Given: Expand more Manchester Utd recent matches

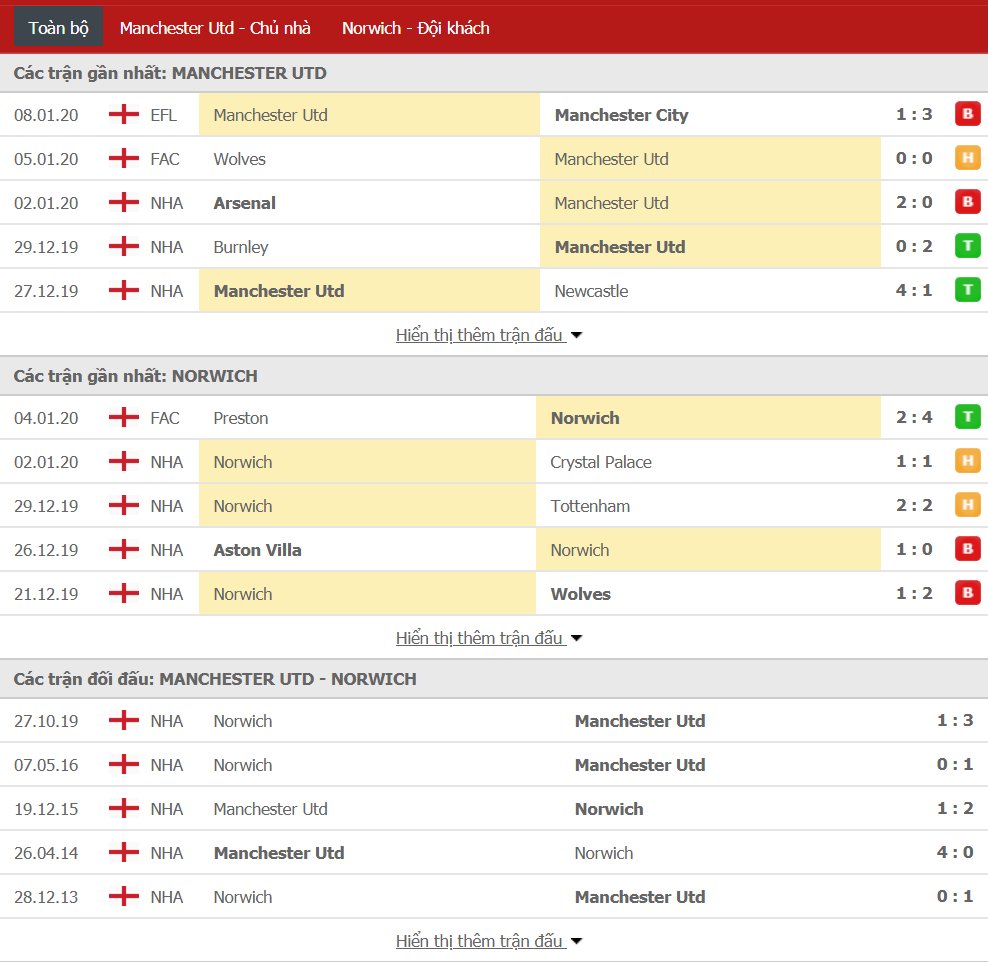Looking at the screenshot, I should tap(488, 335).
